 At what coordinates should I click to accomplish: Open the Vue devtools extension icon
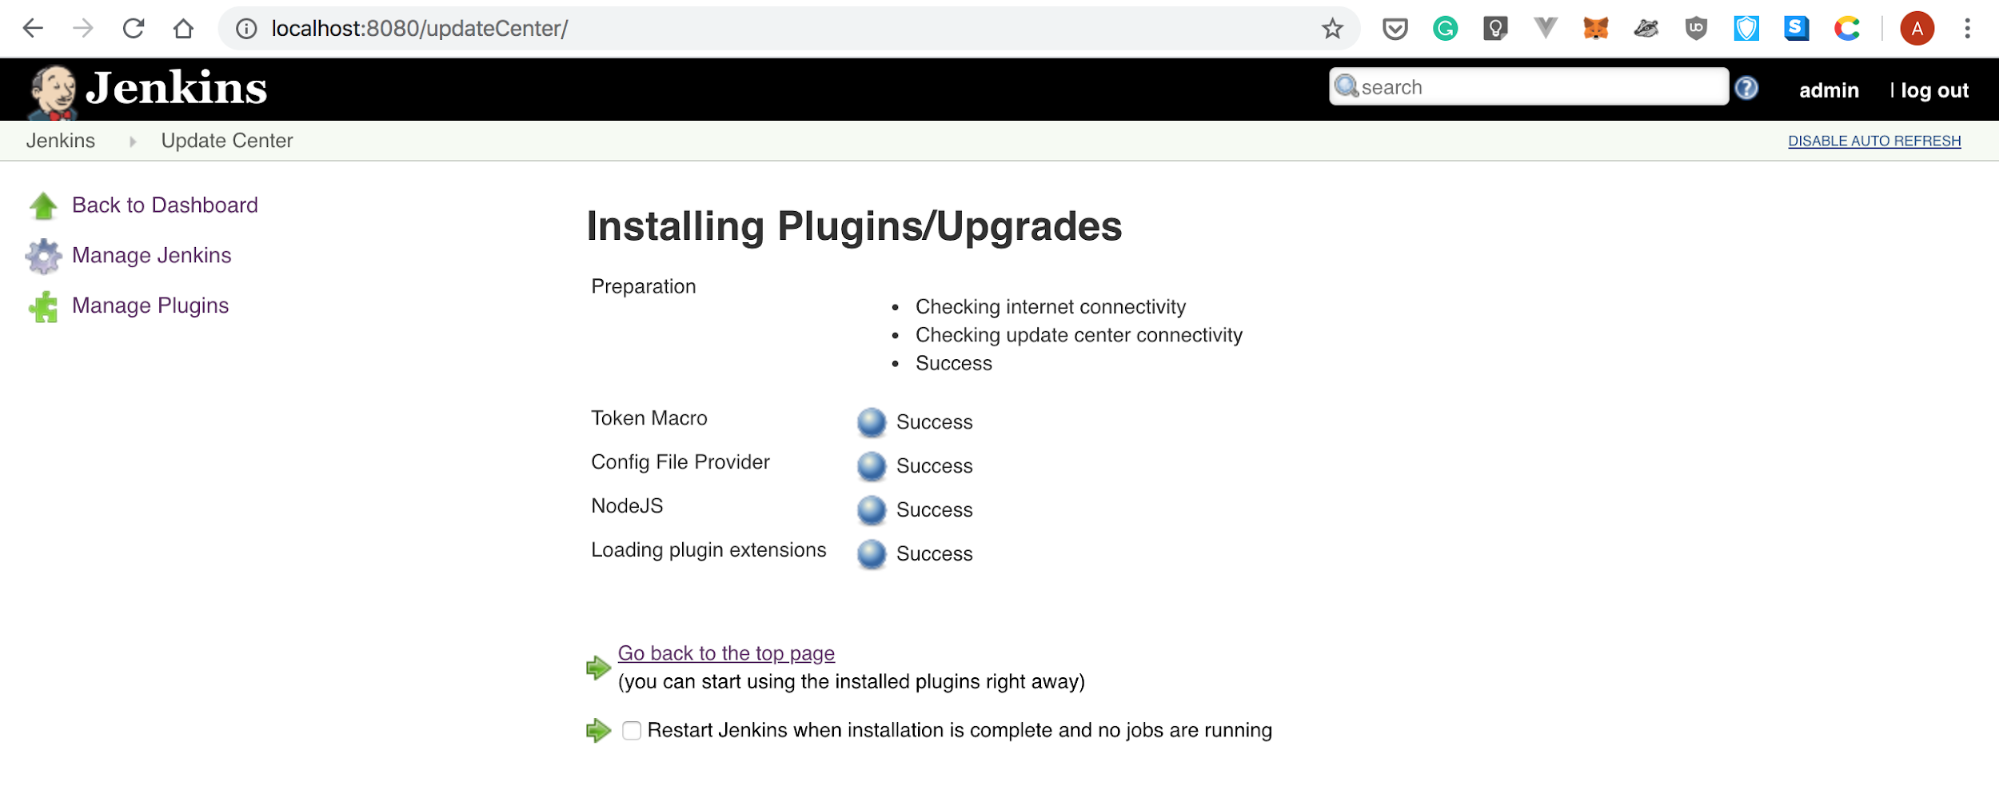(1546, 28)
